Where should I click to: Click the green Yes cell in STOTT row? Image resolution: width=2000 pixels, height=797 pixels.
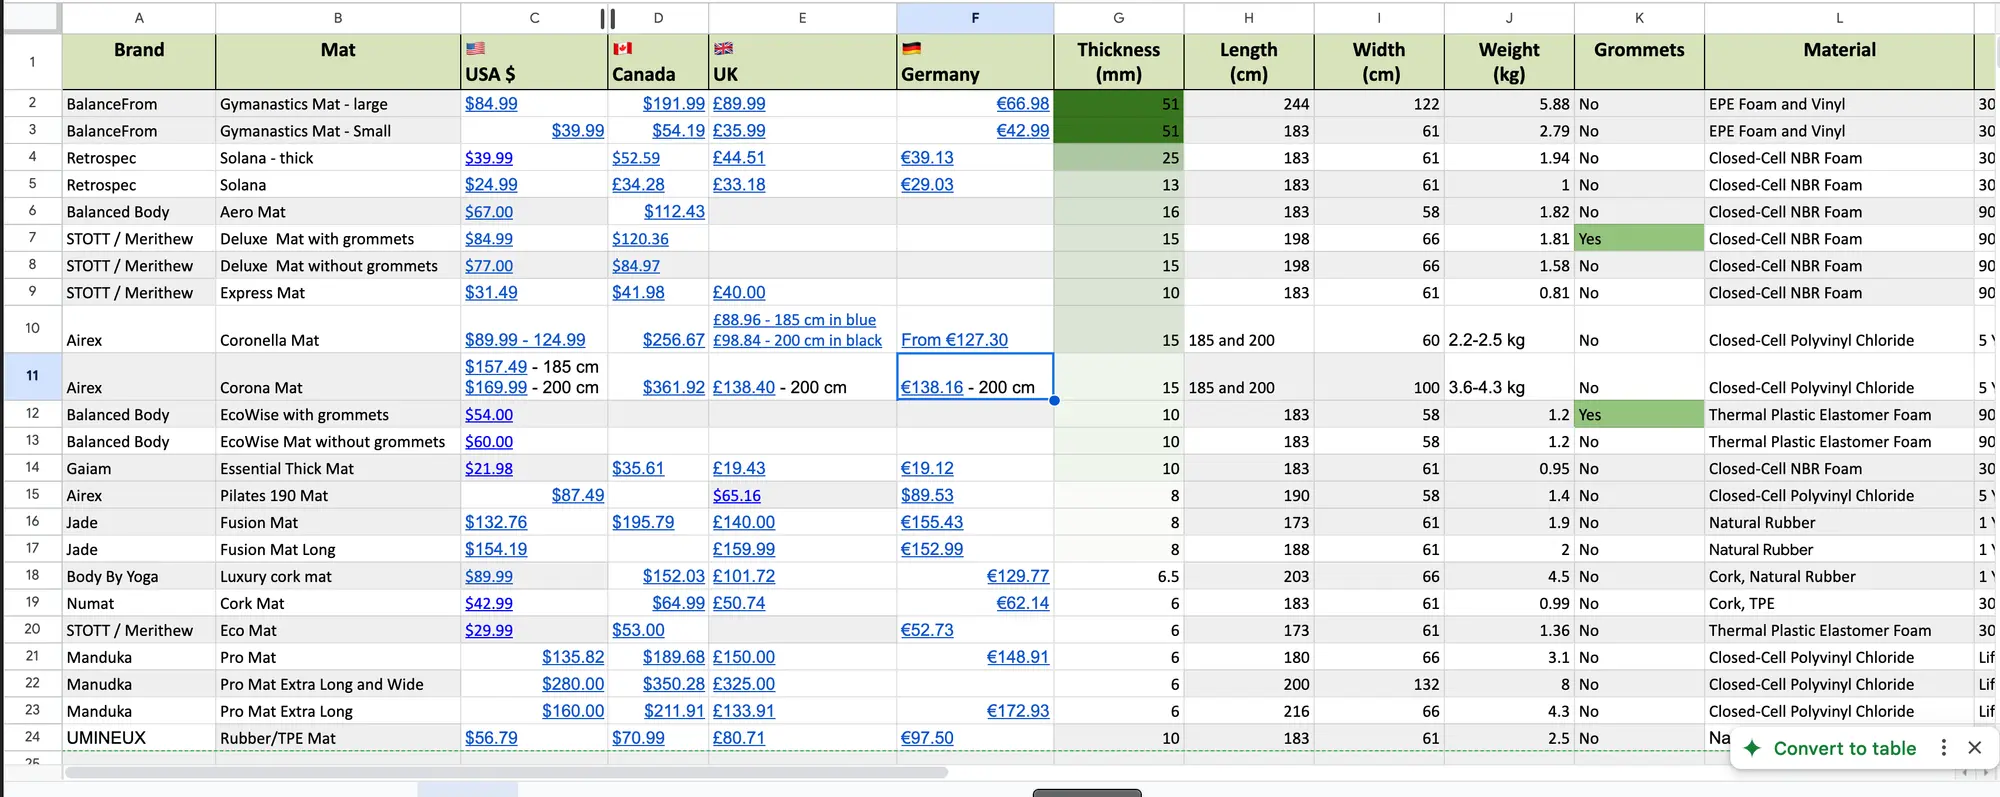point(1639,239)
